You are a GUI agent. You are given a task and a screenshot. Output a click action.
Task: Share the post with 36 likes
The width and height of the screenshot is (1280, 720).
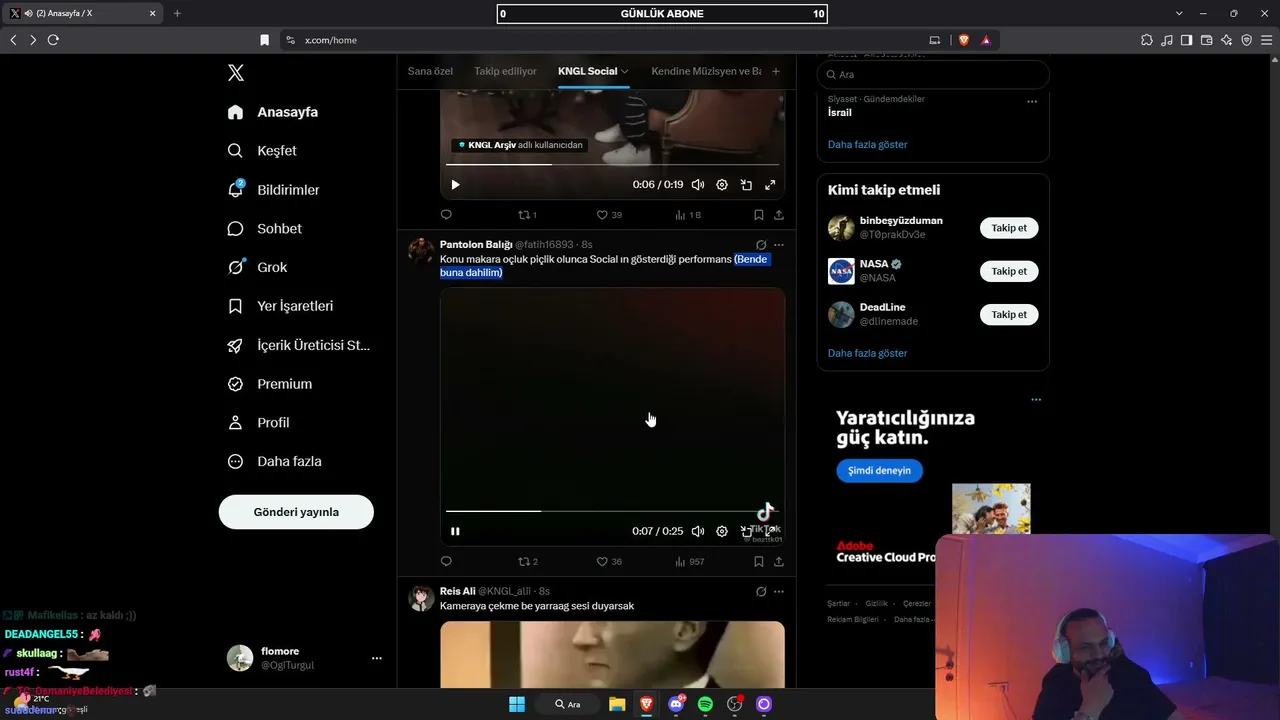(x=779, y=562)
